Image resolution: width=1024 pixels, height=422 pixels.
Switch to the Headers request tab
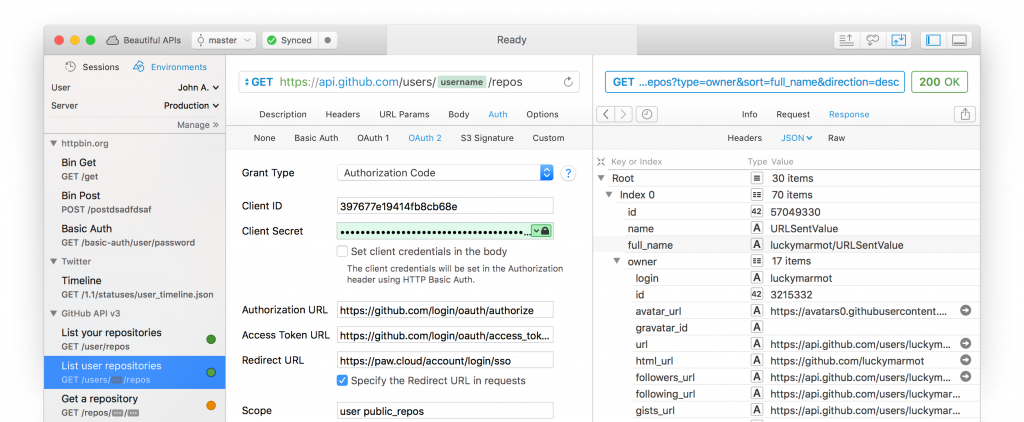[x=343, y=115]
